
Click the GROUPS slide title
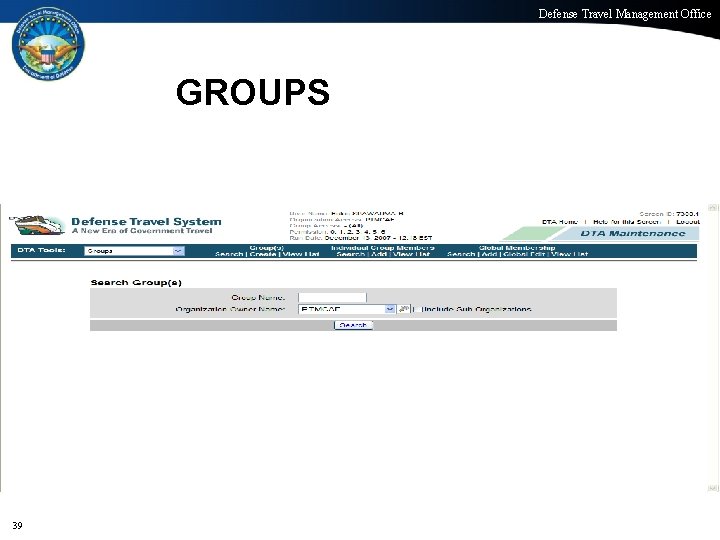tap(253, 92)
